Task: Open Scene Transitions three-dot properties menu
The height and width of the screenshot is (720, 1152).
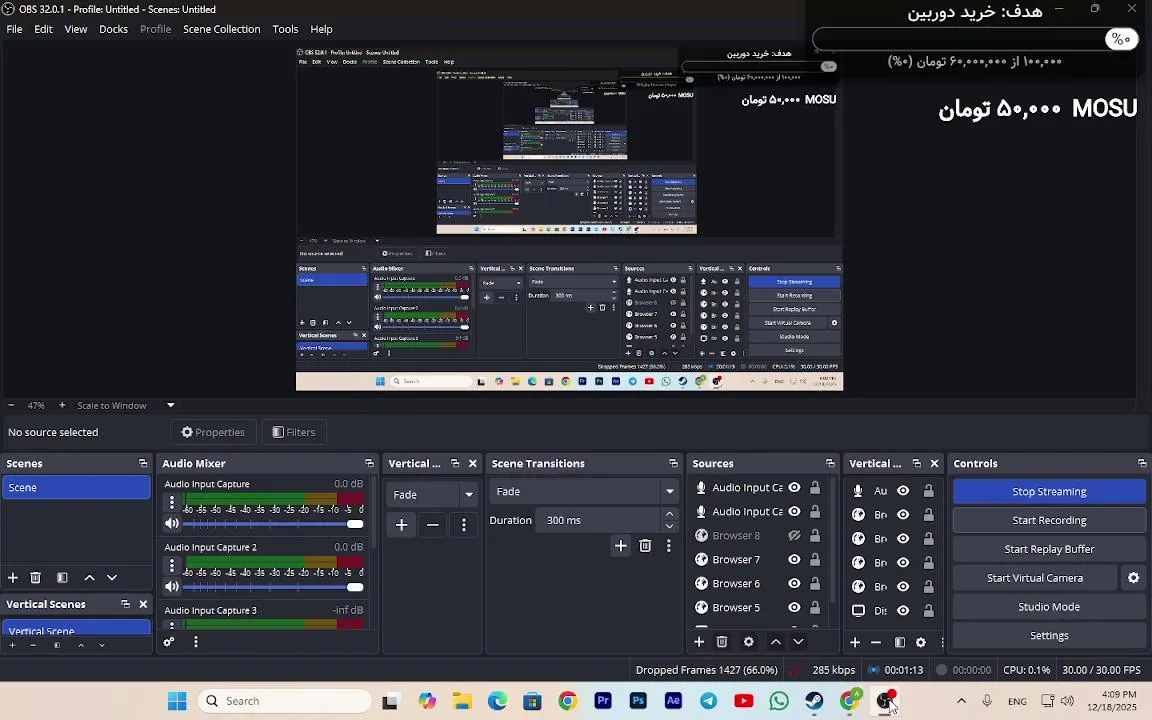Action: (x=669, y=545)
